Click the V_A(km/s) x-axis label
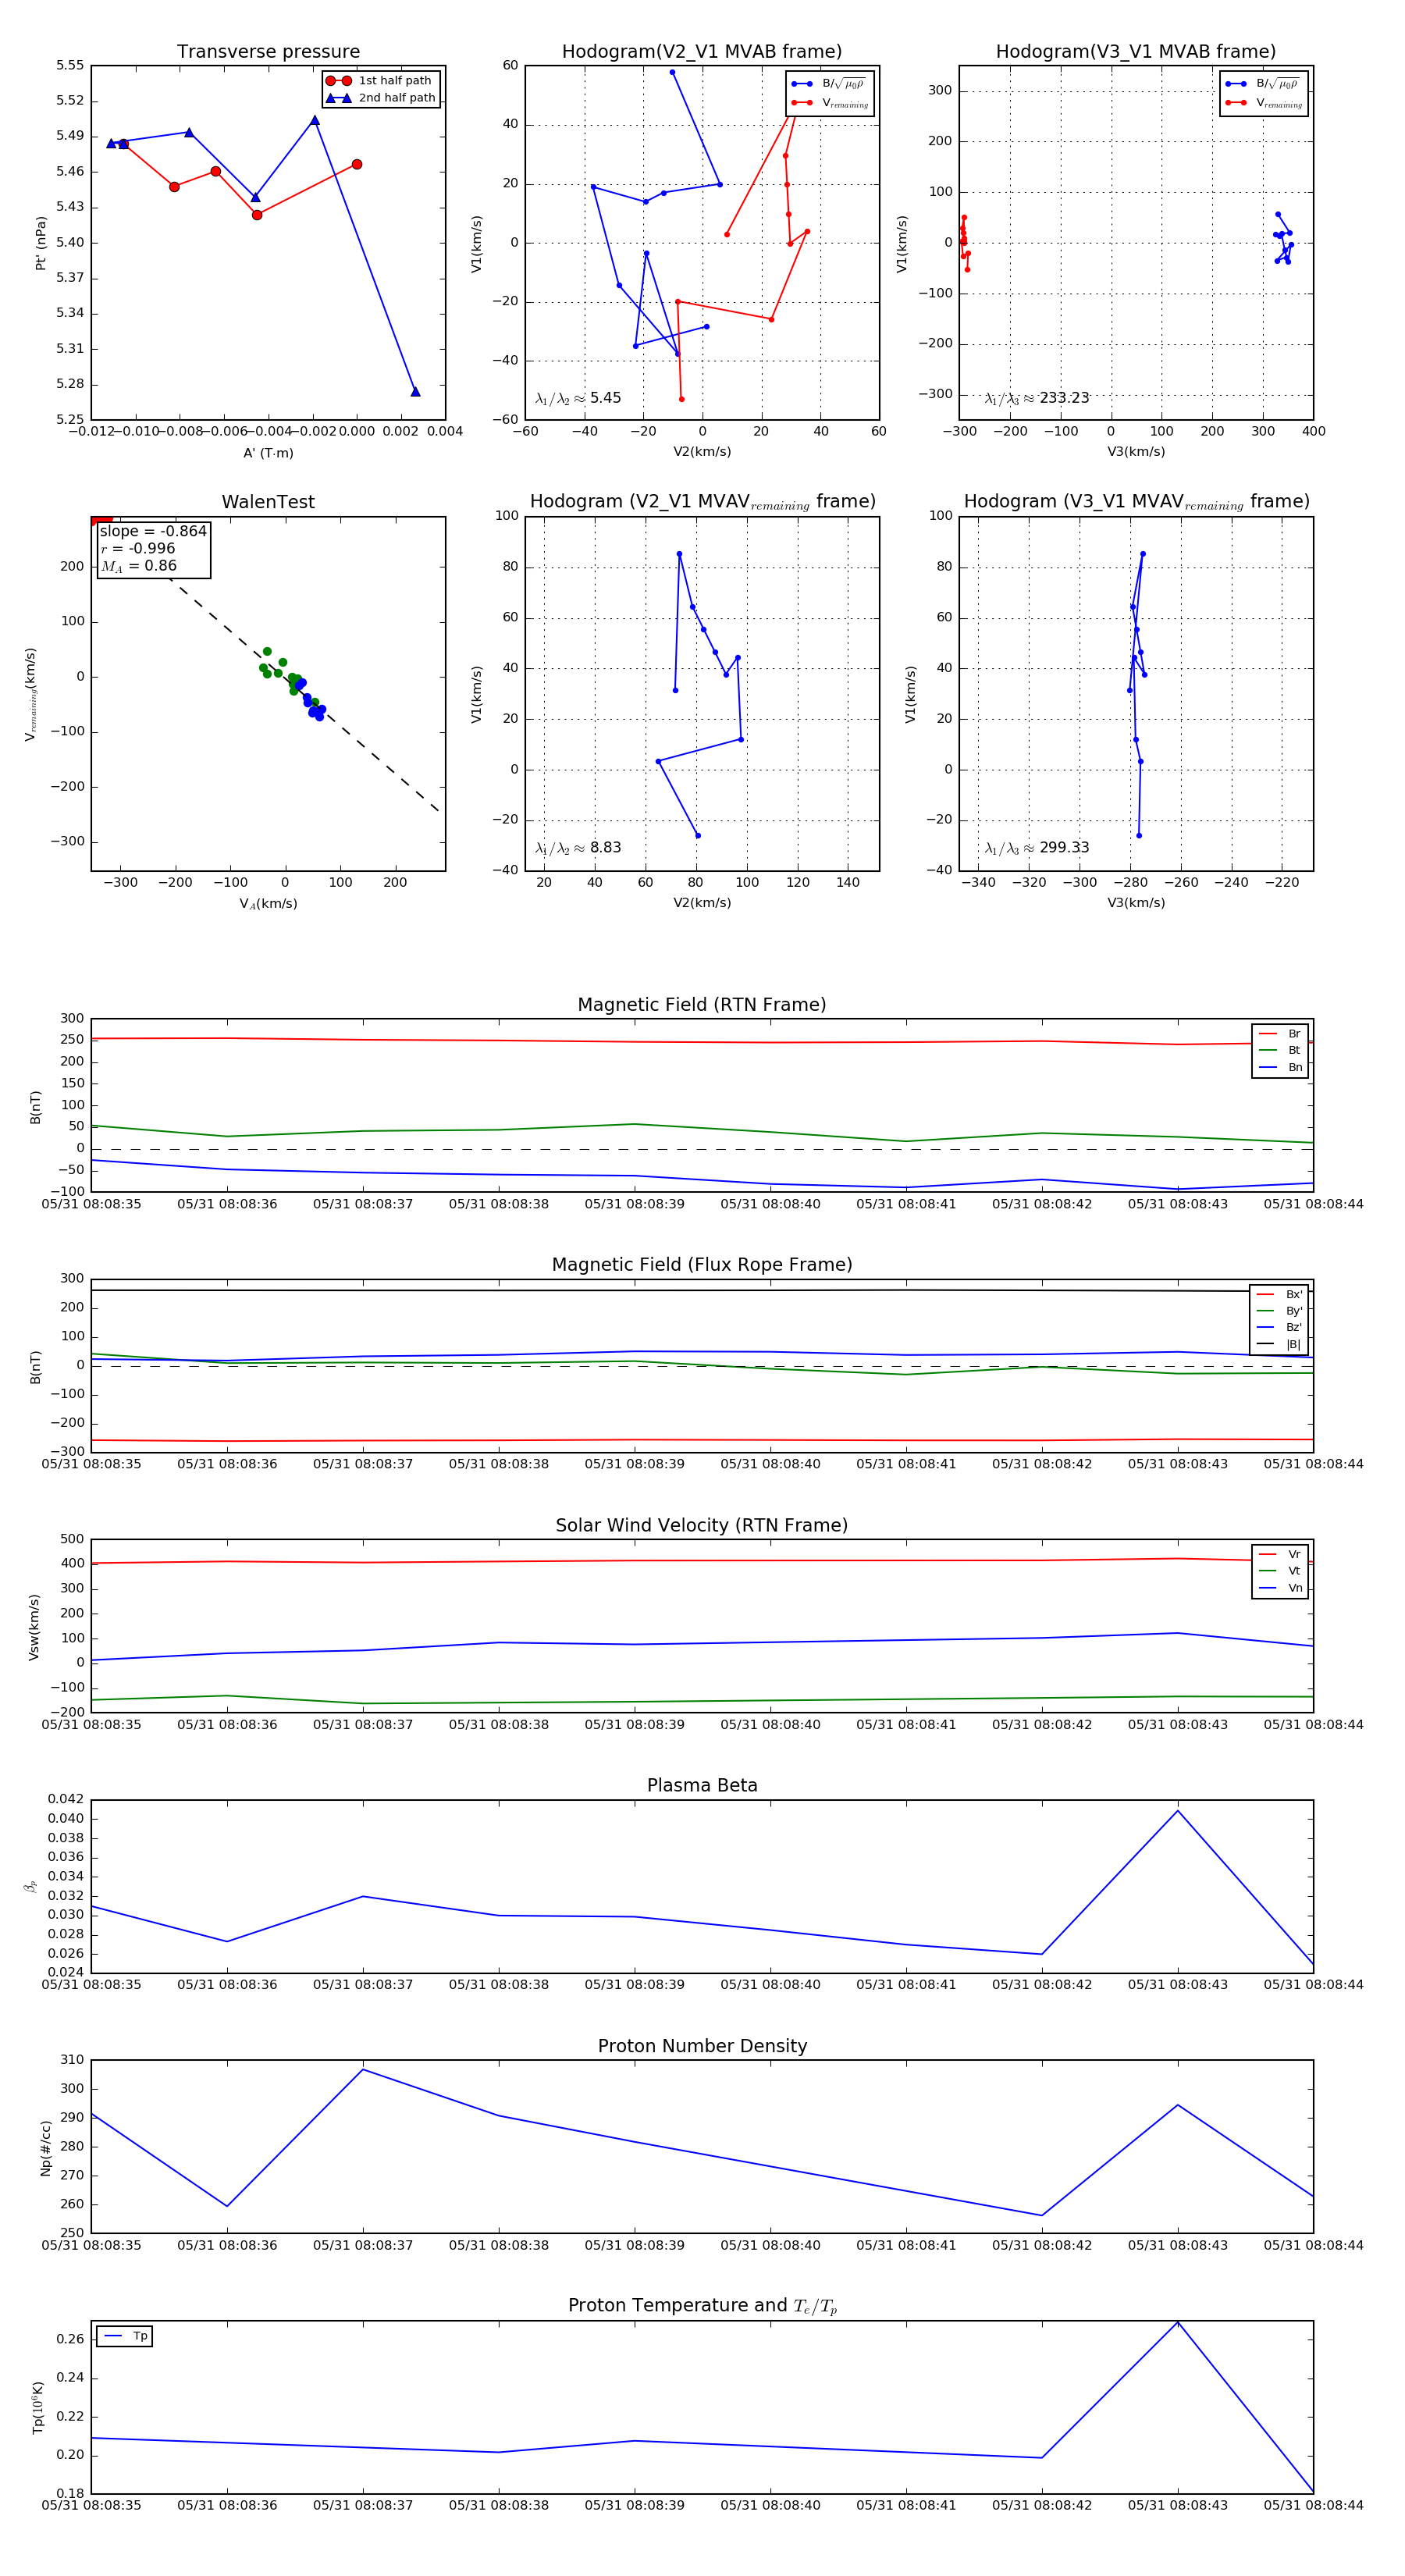This screenshot has width=1405, height=2576. pos(268,904)
